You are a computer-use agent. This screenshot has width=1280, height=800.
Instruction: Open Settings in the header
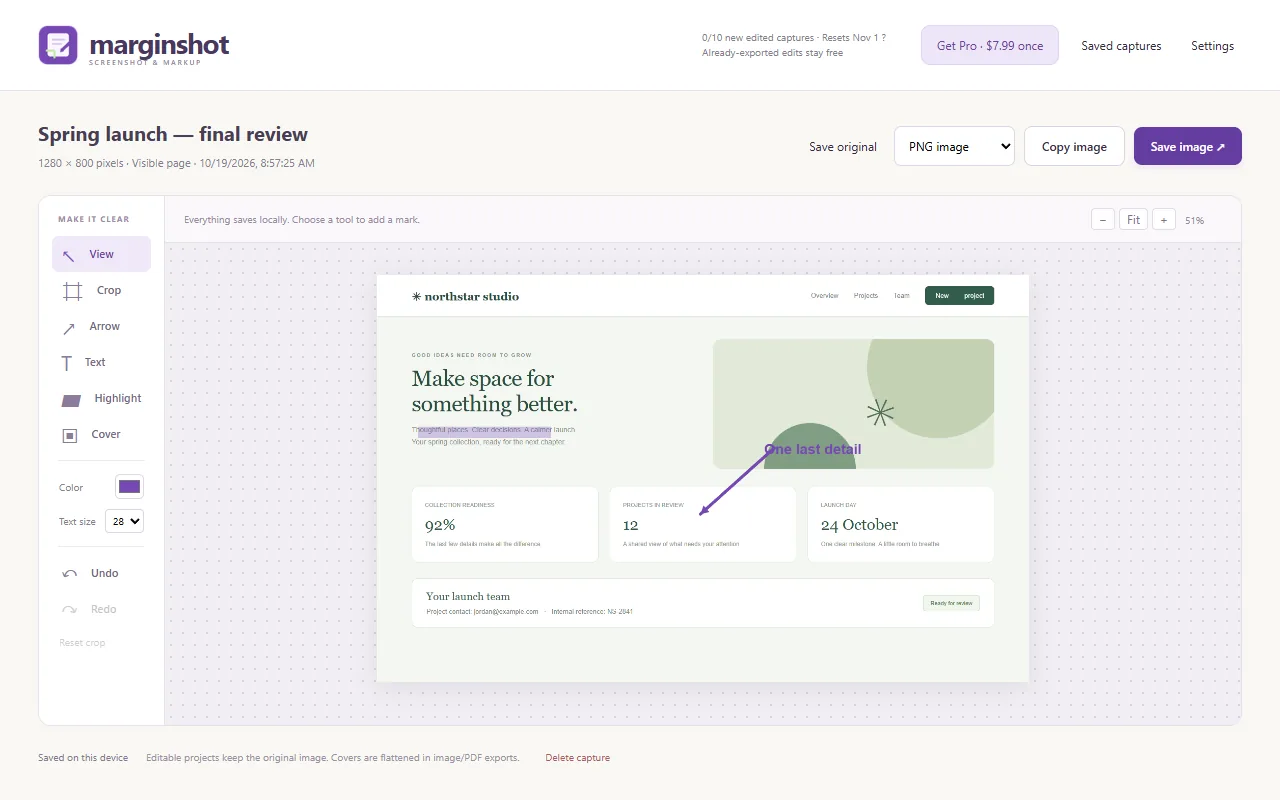1212,46
